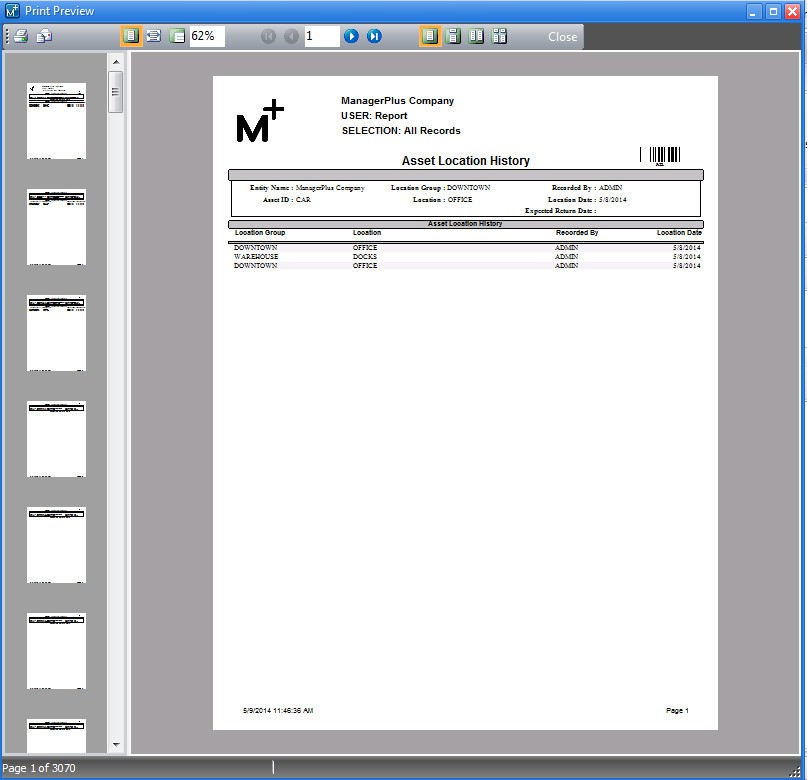Select the third page thumbnail
The image size is (808, 780).
pyautogui.click(x=56, y=332)
